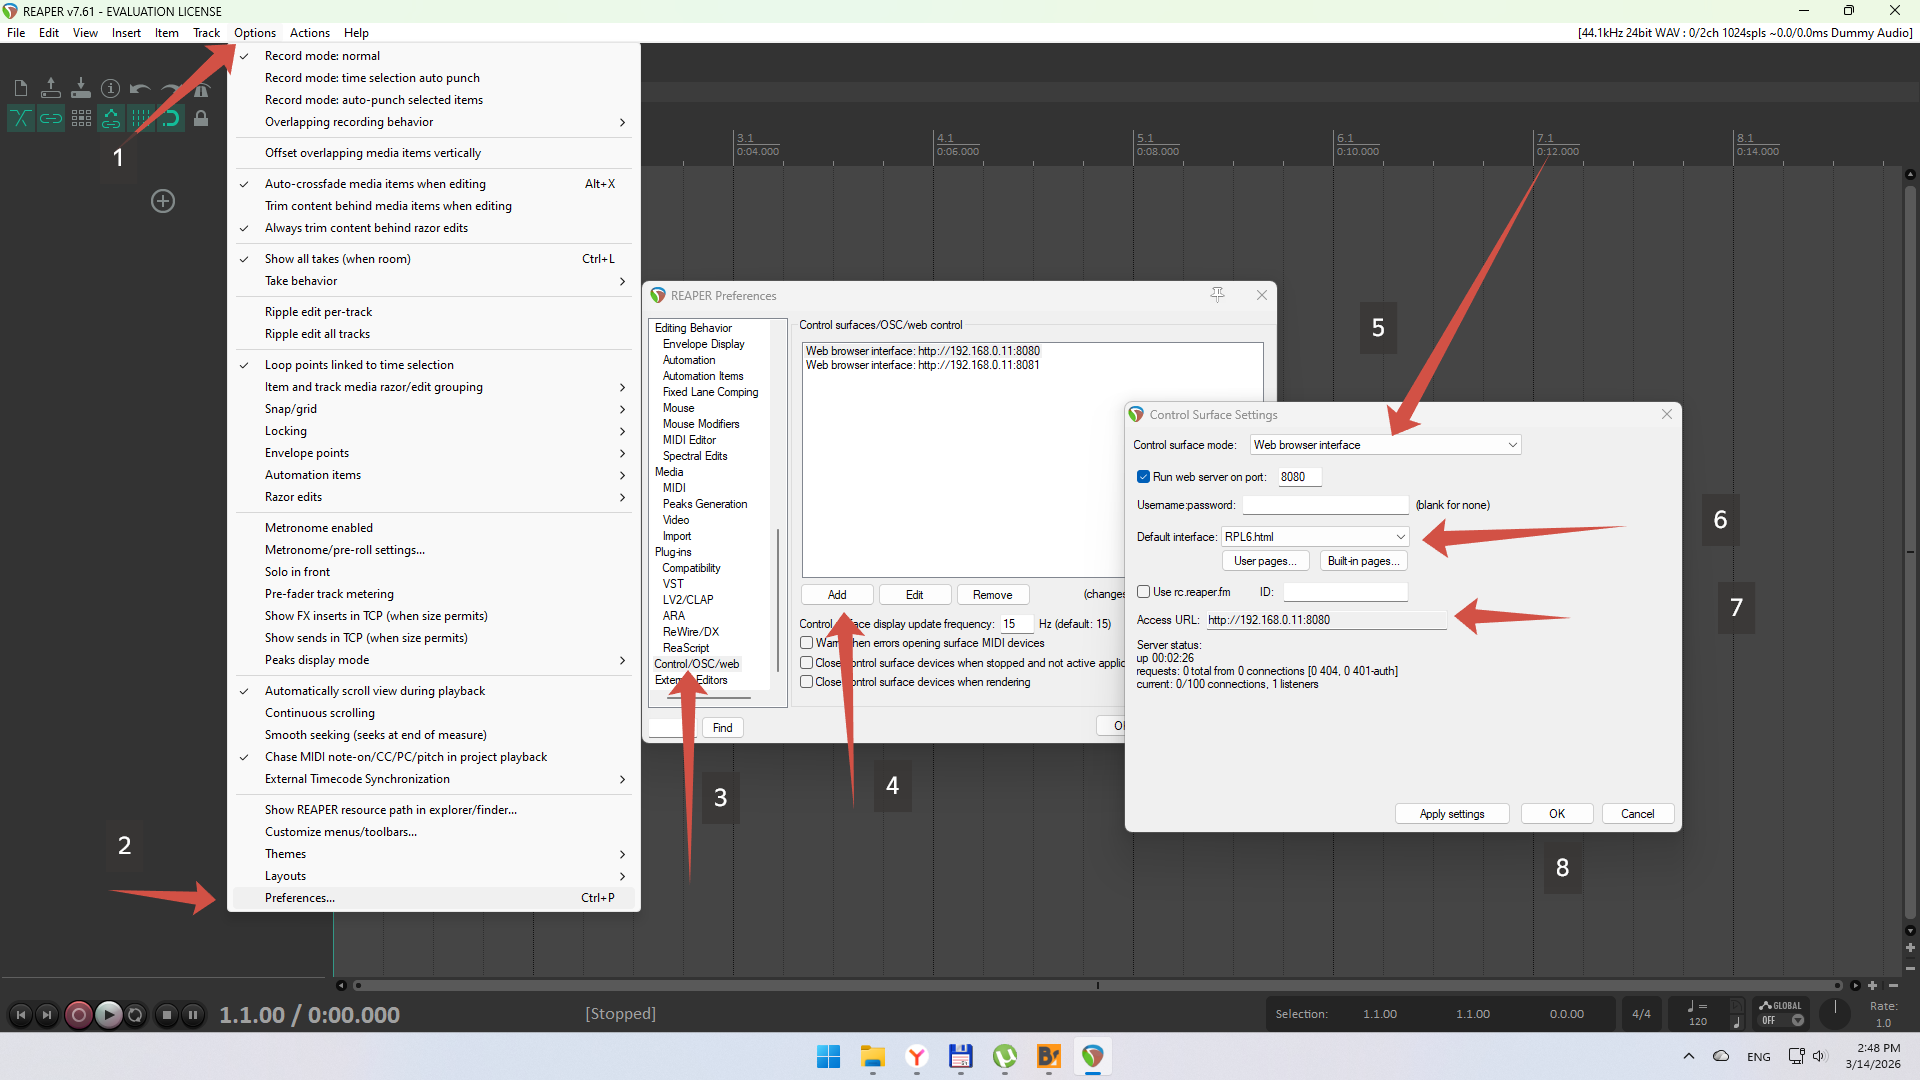
Task: Expand Default interface RPL6.html dropdown
Action: [1314, 537]
